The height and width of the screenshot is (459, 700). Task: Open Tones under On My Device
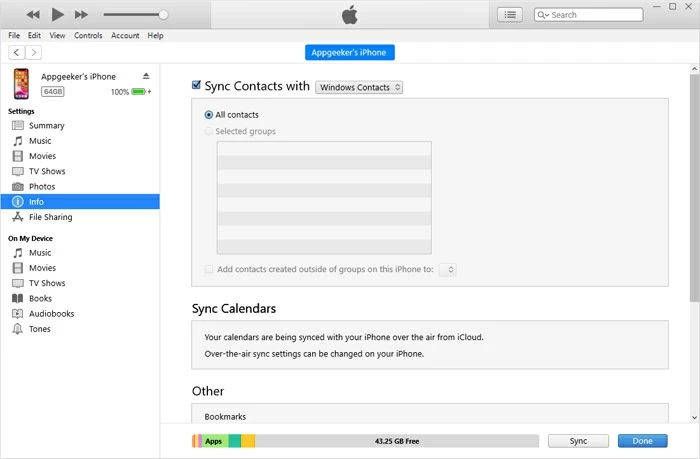(x=40, y=329)
